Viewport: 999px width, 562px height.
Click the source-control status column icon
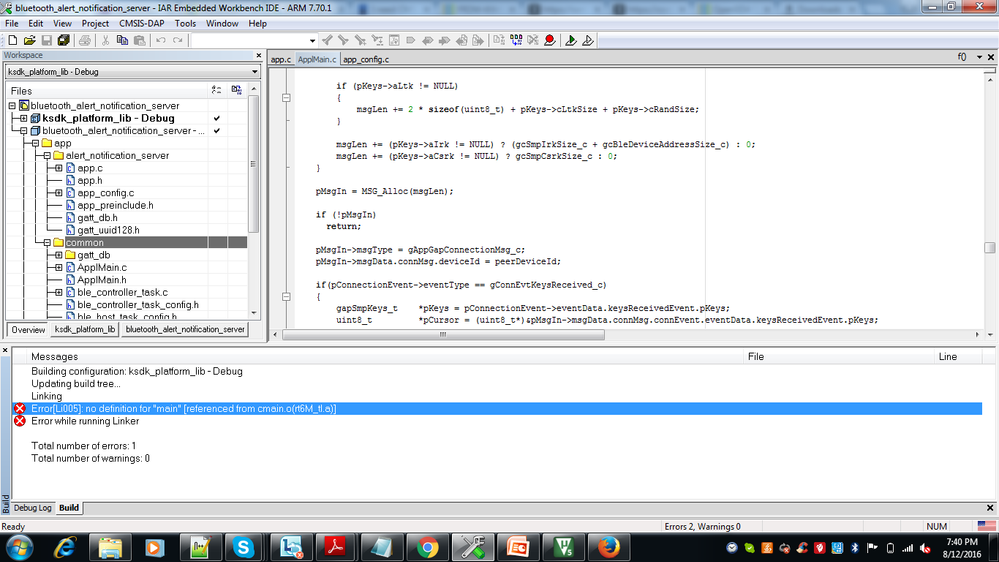tap(236, 90)
